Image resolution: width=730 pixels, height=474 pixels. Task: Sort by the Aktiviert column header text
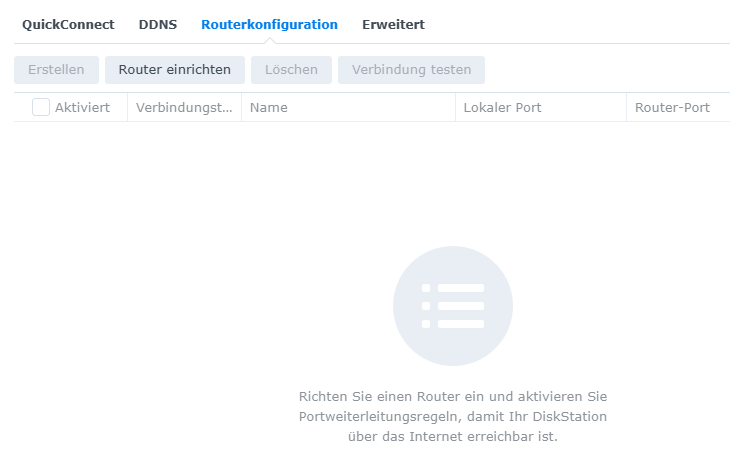(x=82, y=107)
